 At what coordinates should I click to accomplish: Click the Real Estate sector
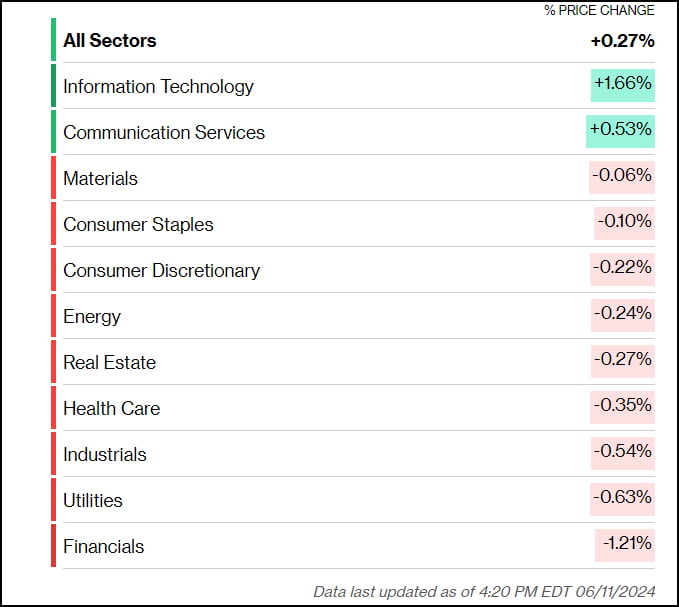tap(109, 363)
